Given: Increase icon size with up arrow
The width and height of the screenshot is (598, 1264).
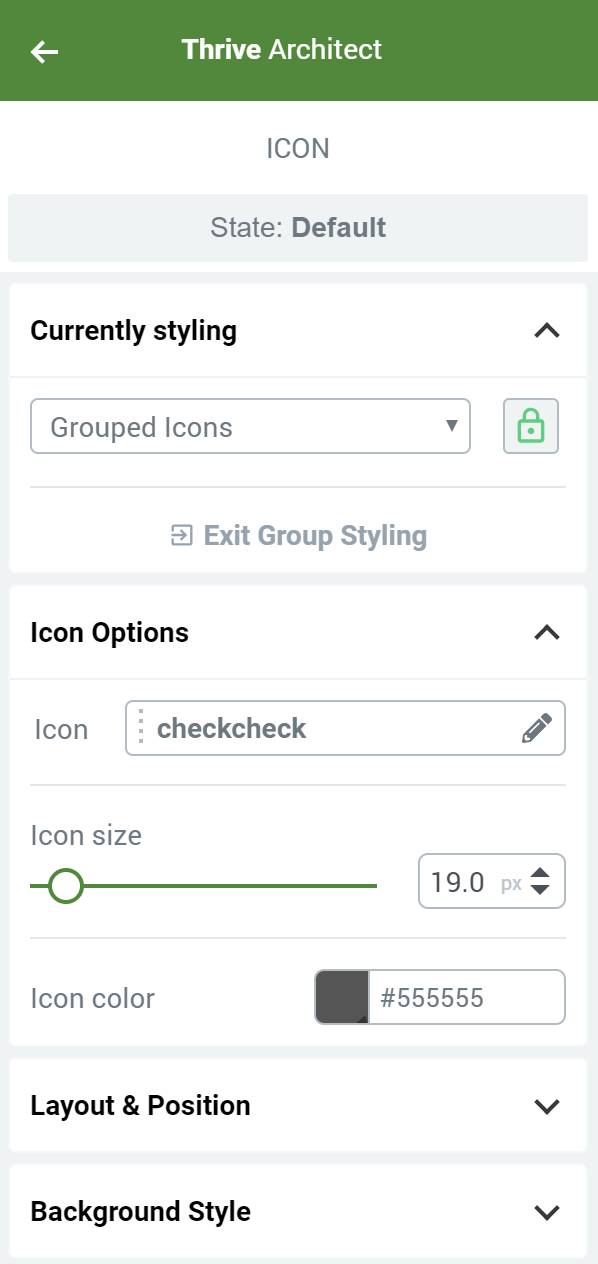Looking at the screenshot, I should tap(540, 872).
